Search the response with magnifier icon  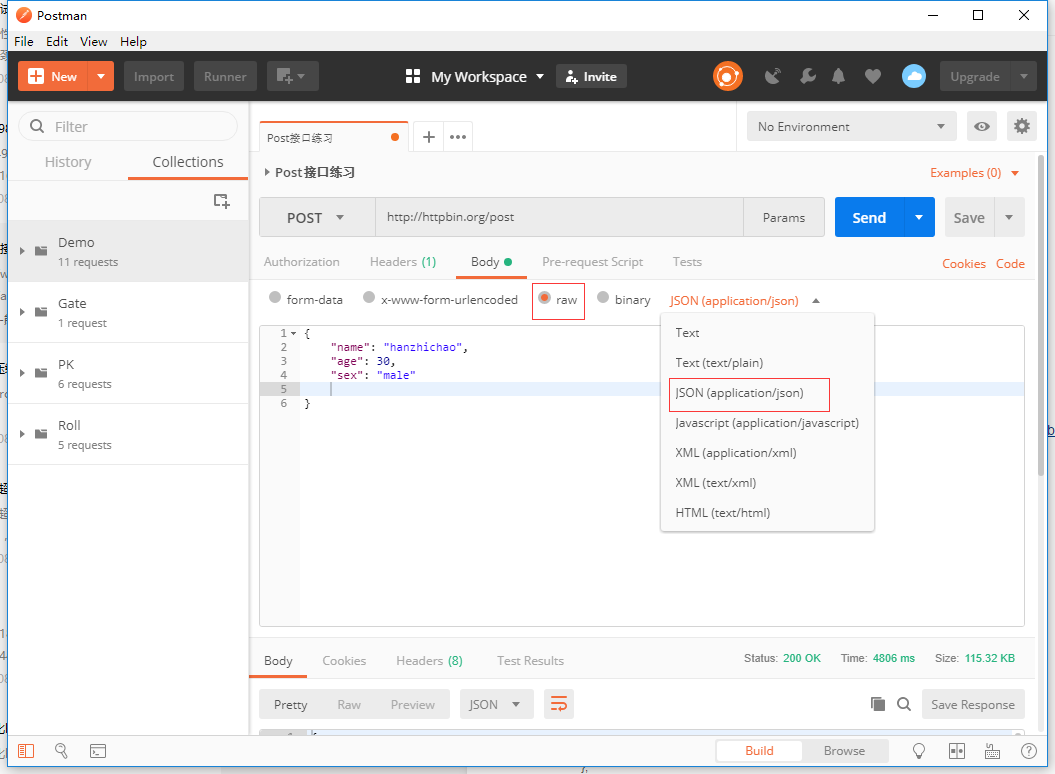tap(904, 704)
